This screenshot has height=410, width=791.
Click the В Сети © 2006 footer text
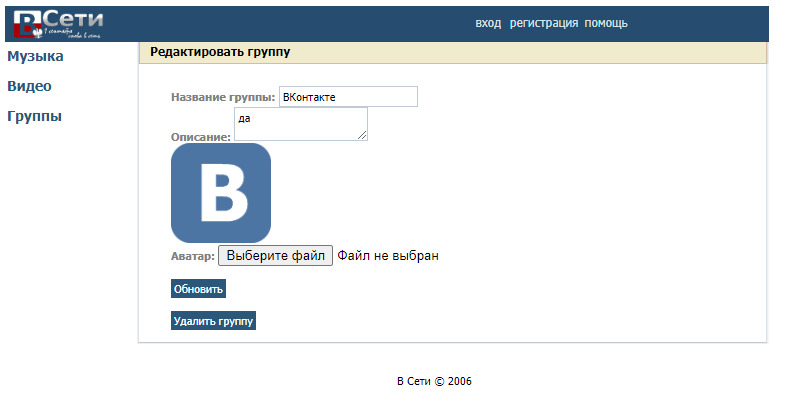click(434, 381)
